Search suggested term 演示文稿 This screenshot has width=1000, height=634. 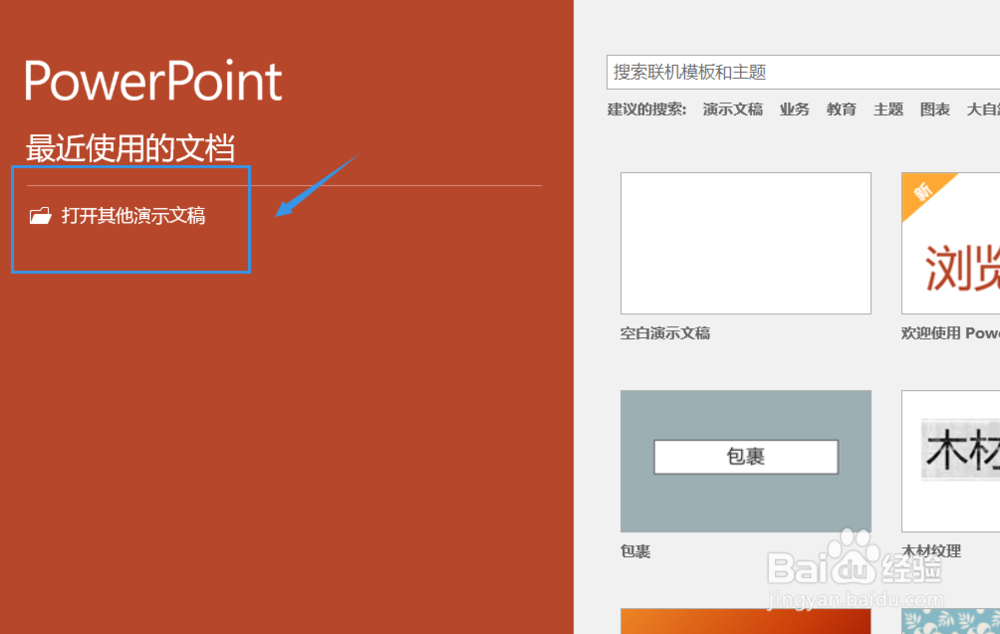pyautogui.click(x=733, y=110)
